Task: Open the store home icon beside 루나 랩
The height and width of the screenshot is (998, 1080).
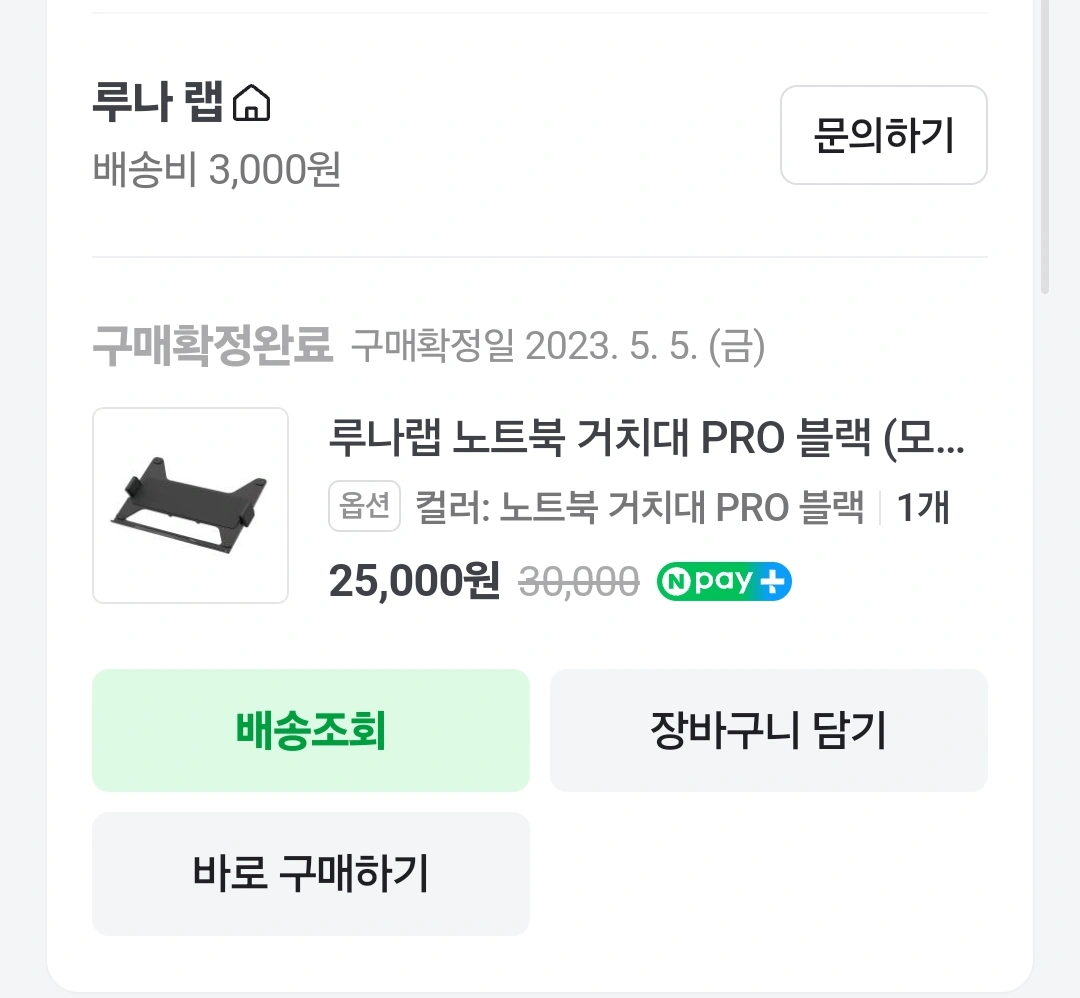Action: click(251, 103)
